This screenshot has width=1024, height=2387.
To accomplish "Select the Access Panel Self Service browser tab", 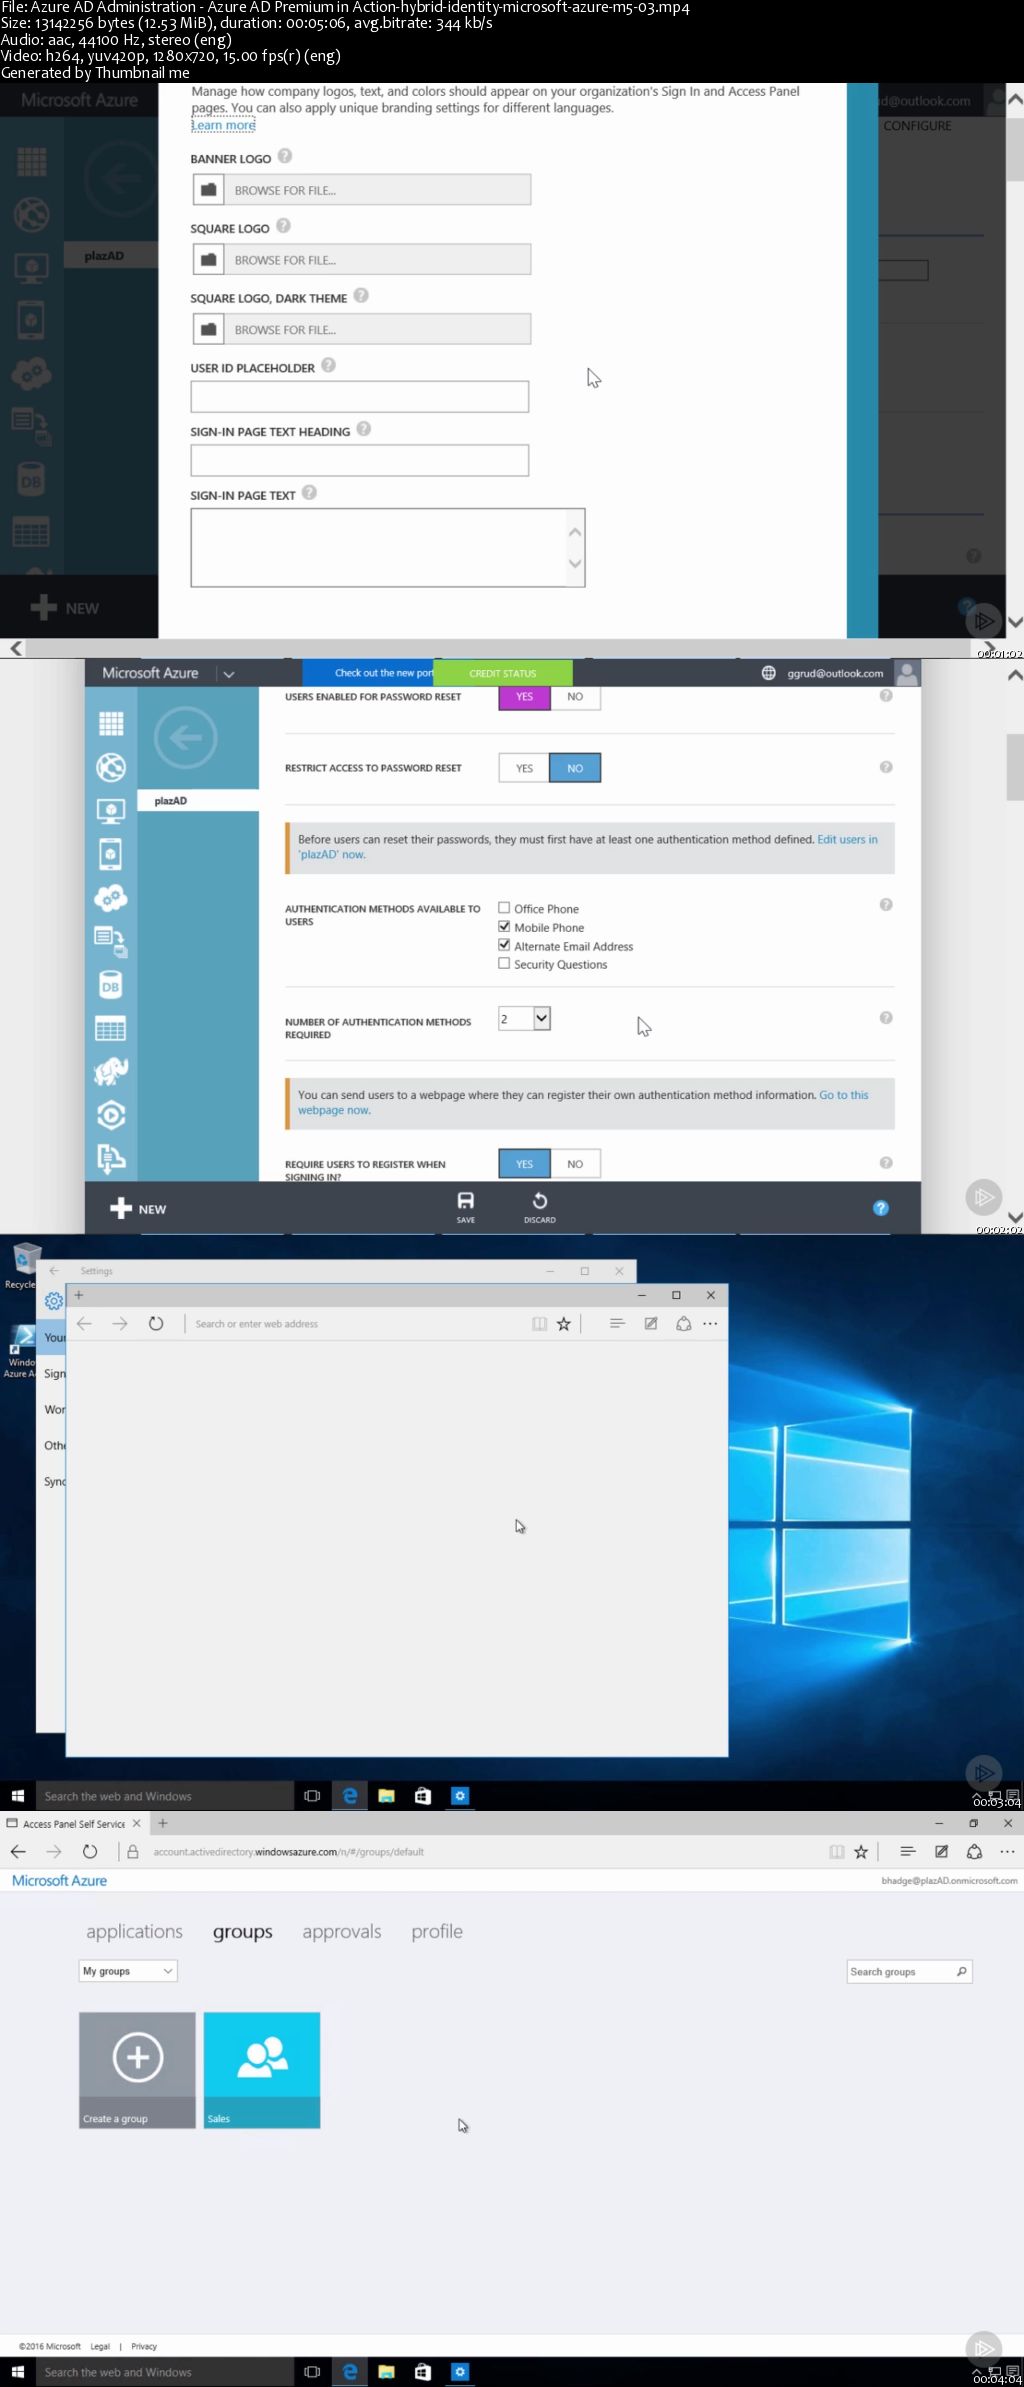I will pyautogui.click(x=75, y=1824).
